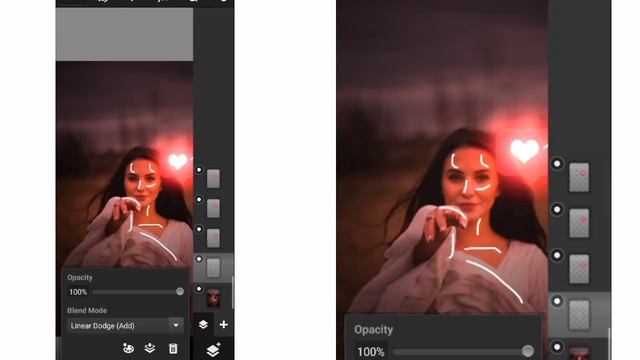The height and width of the screenshot is (360, 640).
Task: Hide second layer from top in smaller screenshot
Action: pyautogui.click(x=199, y=200)
